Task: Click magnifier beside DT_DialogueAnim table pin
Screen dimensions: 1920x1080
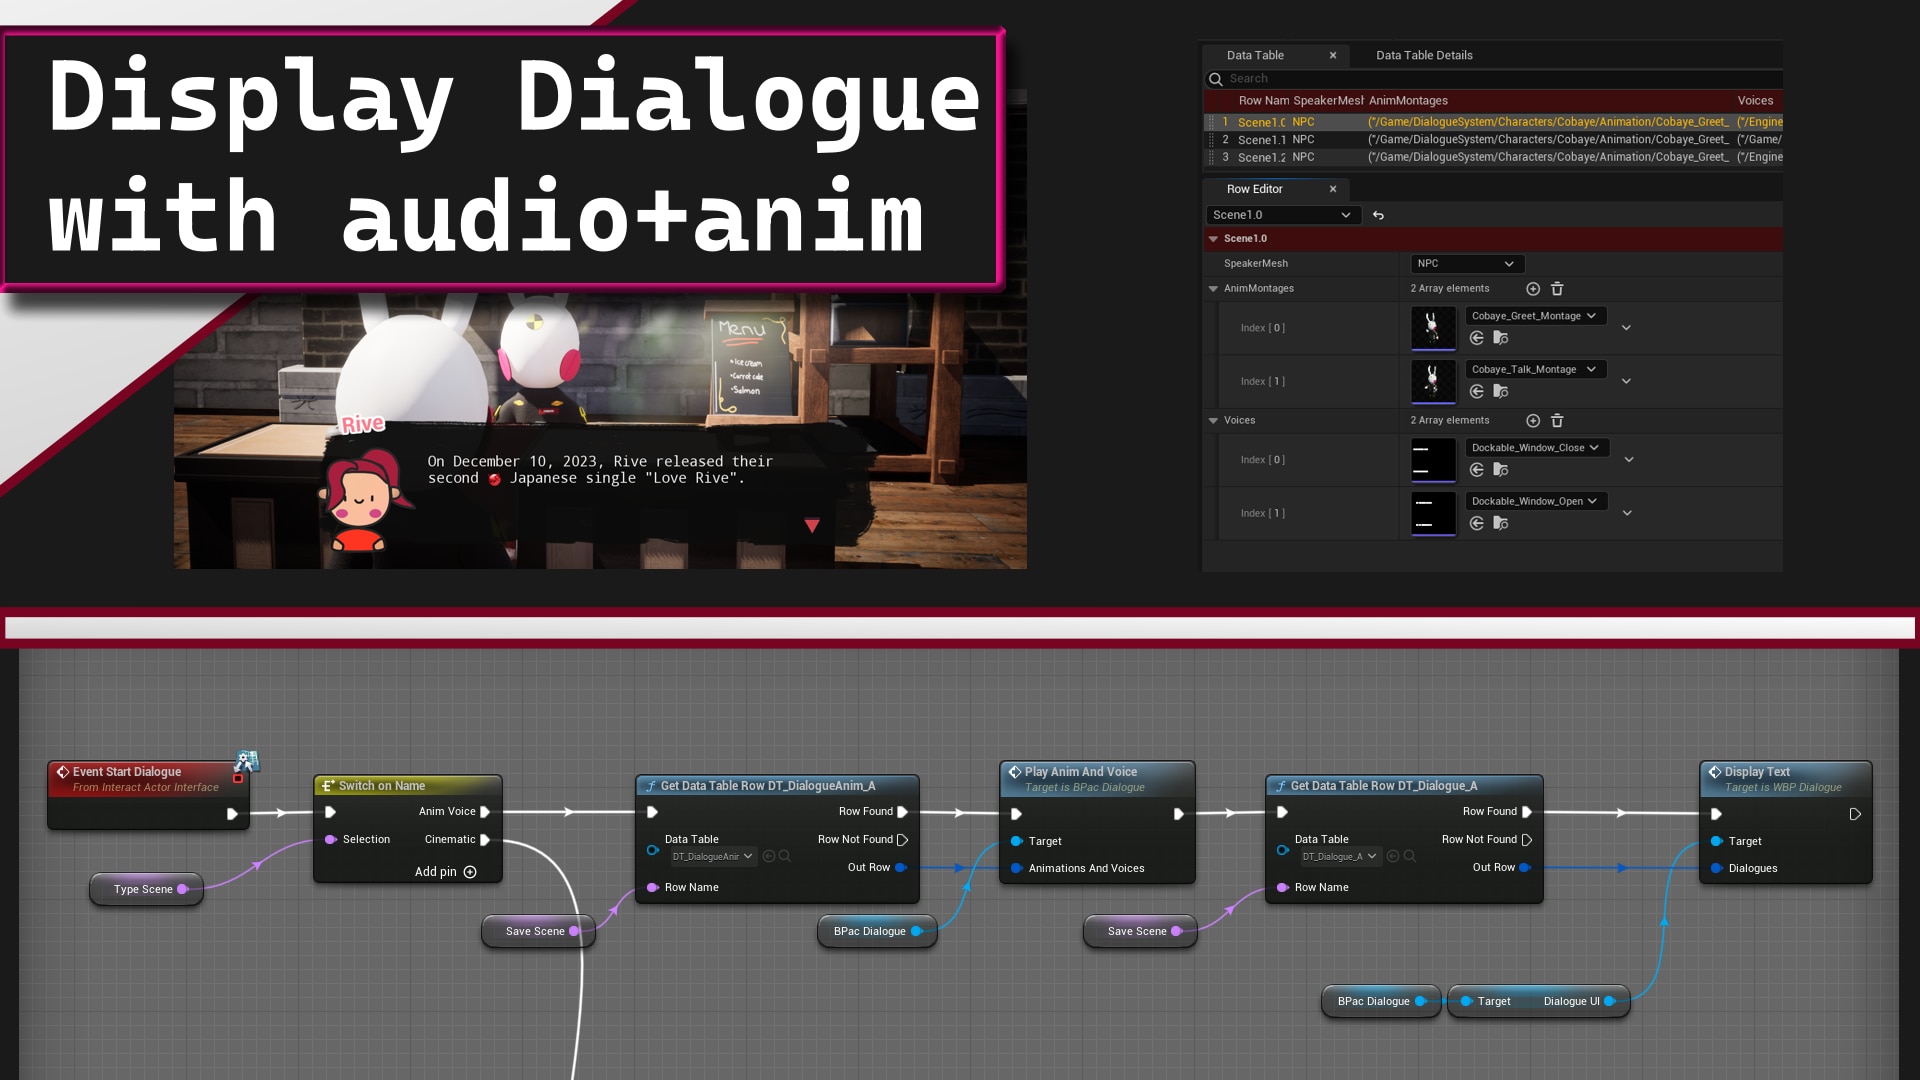Action: [784, 856]
